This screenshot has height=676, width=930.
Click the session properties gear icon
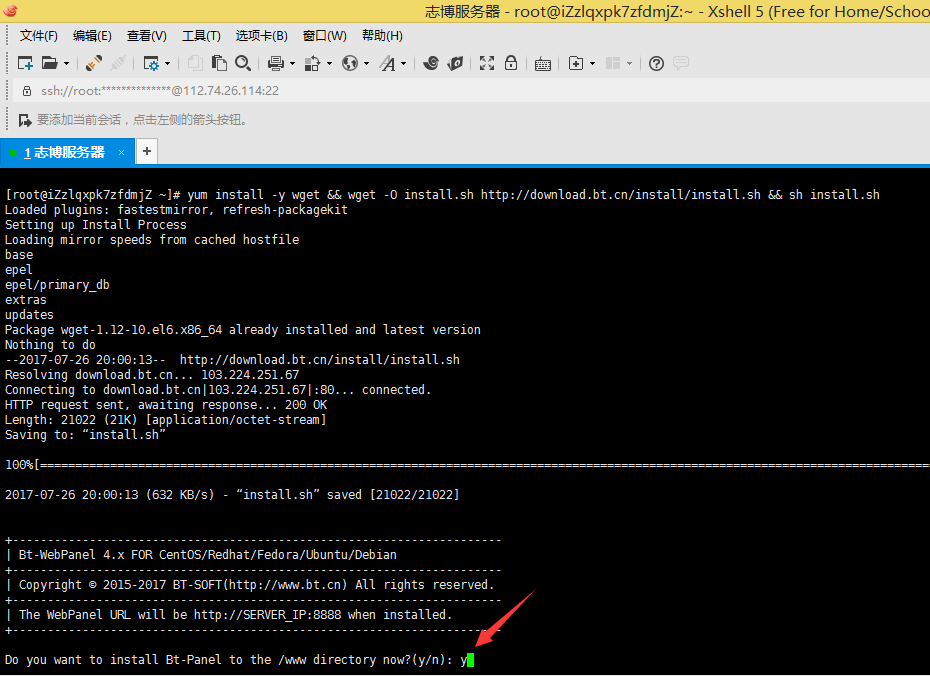coord(151,63)
